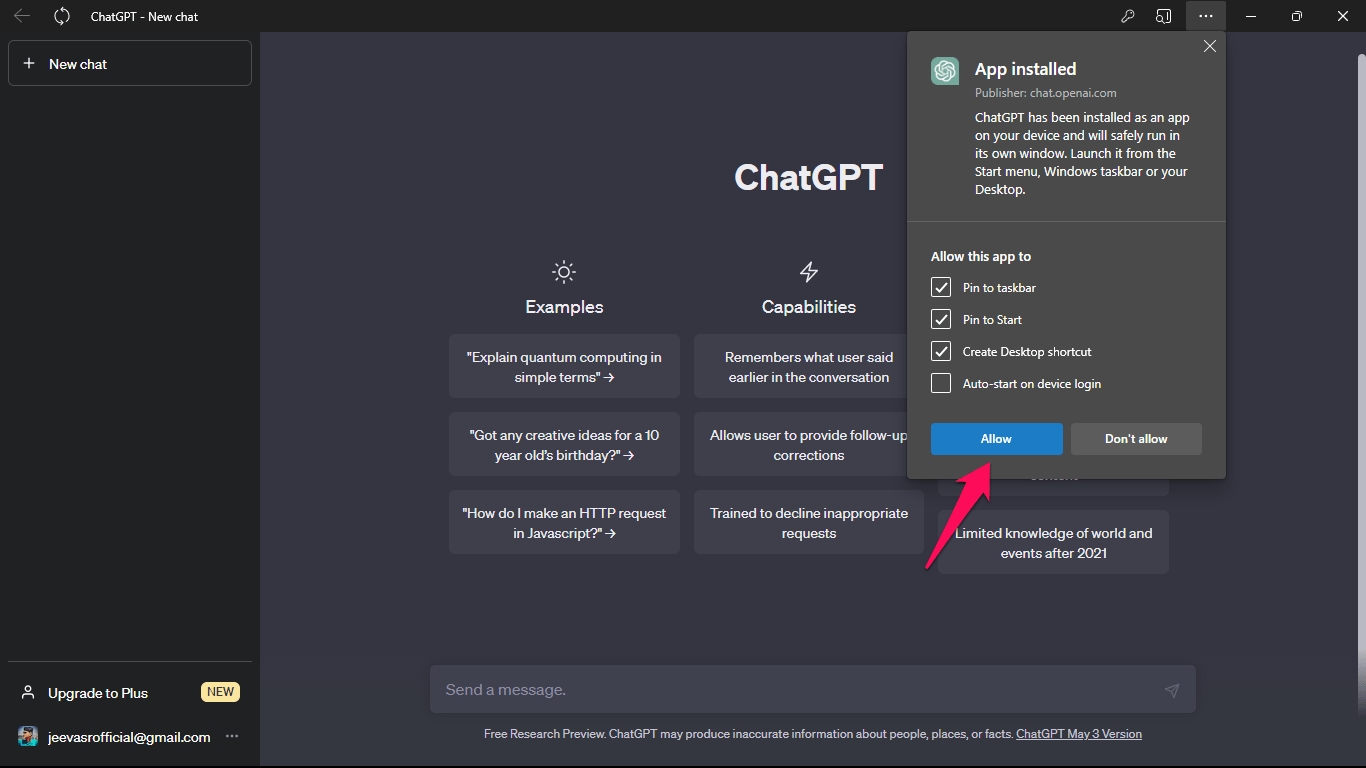Image resolution: width=1366 pixels, height=768 pixels.
Task: Minimize the ChatGPT window
Action: point(1251,16)
